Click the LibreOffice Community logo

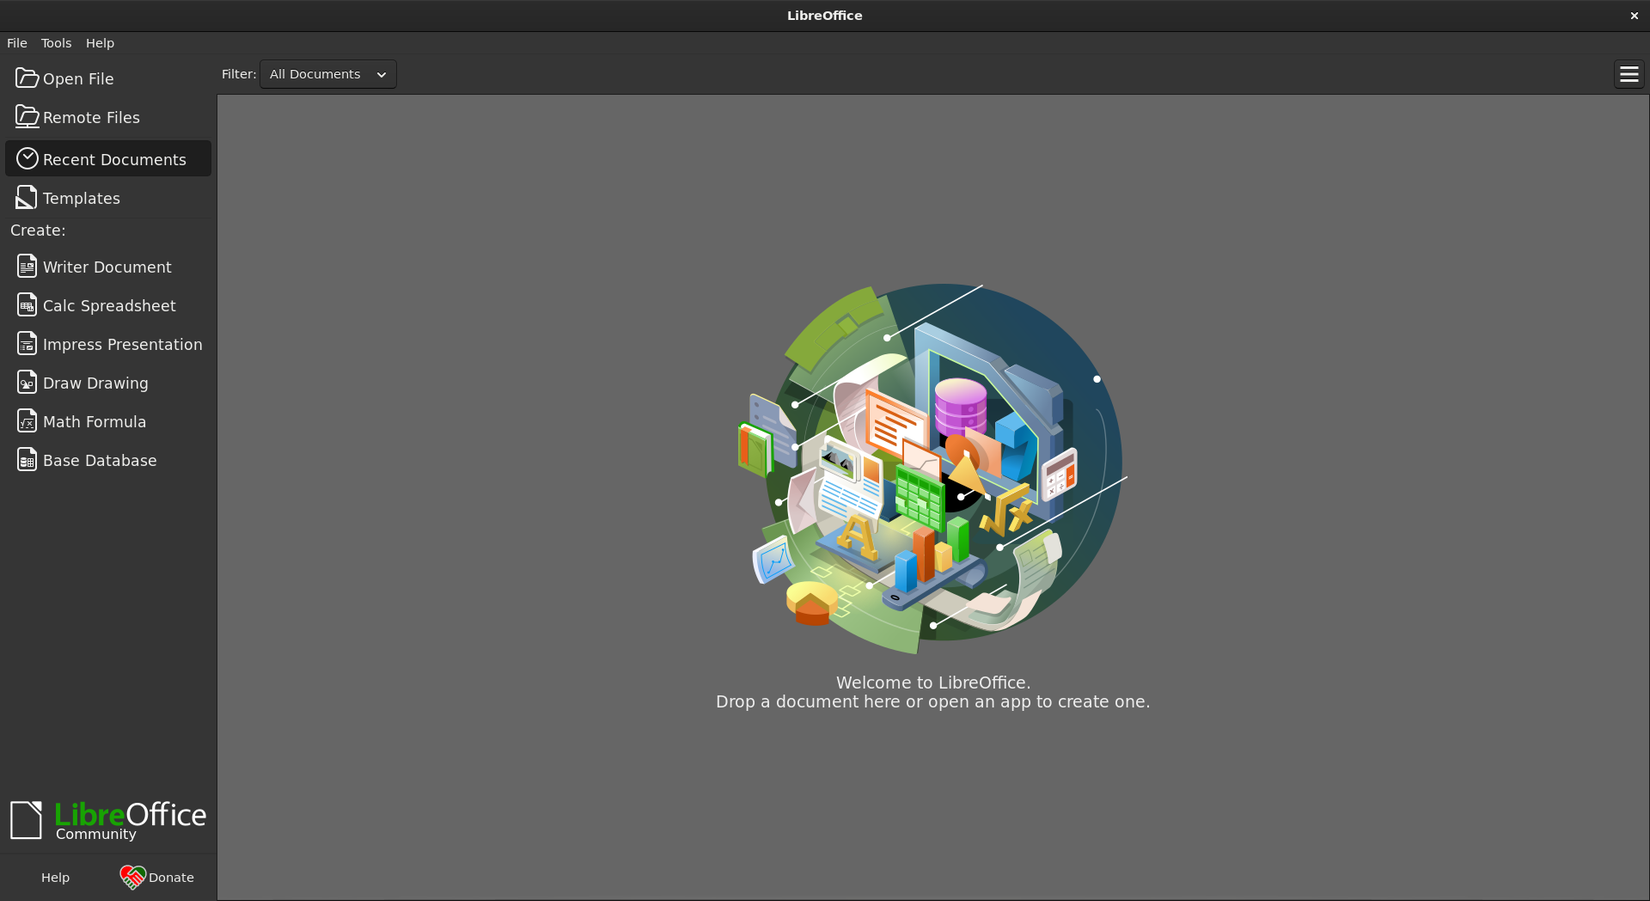click(108, 818)
